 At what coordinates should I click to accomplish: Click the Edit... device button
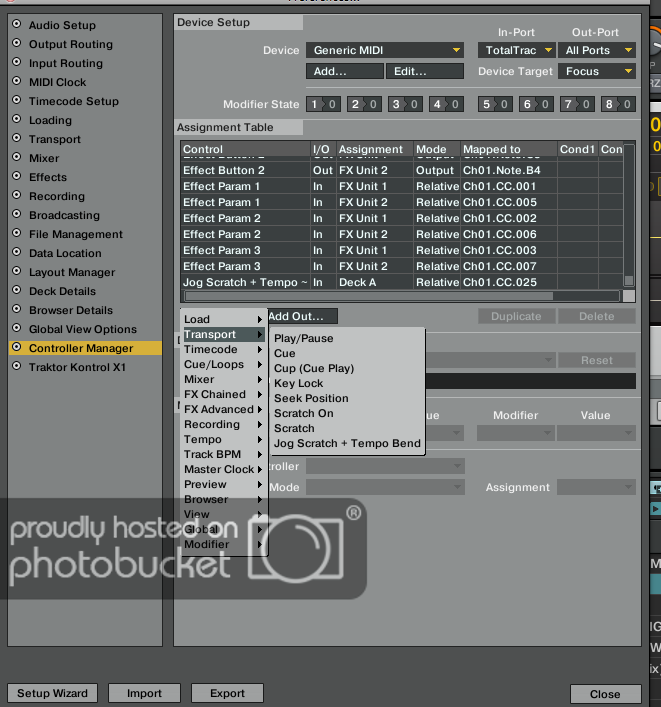click(425, 71)
